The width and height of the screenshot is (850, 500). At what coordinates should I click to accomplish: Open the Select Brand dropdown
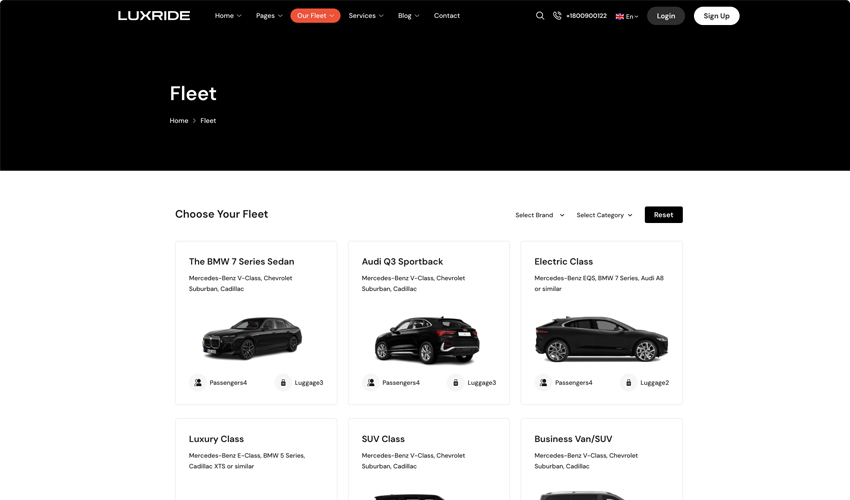coord(539,215)
